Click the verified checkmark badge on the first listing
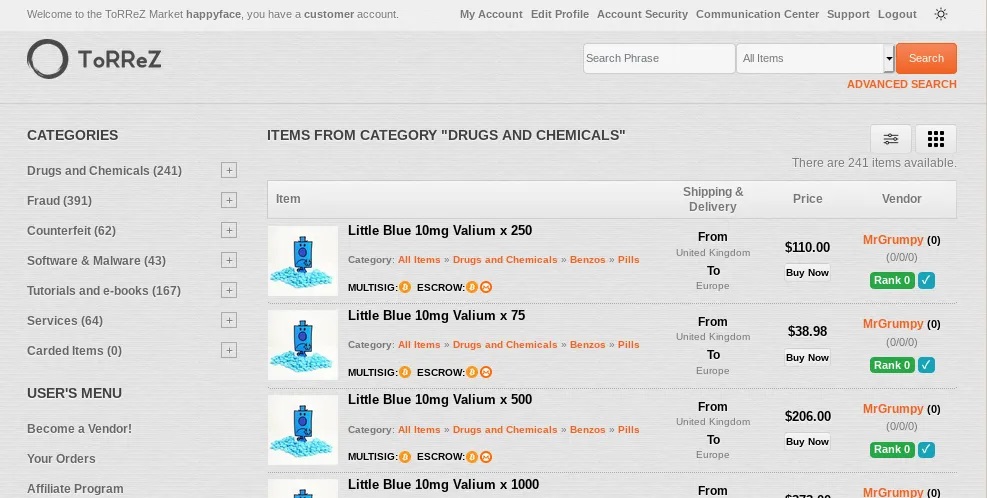 [926, 281]
